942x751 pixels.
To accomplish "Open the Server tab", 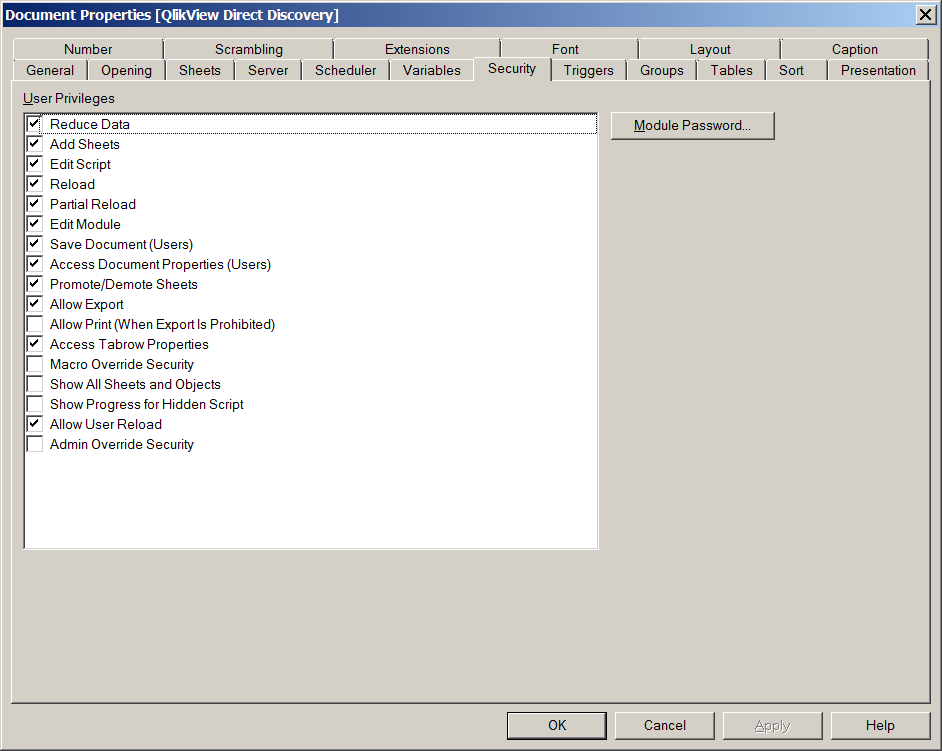I will [x=268, y=70].
